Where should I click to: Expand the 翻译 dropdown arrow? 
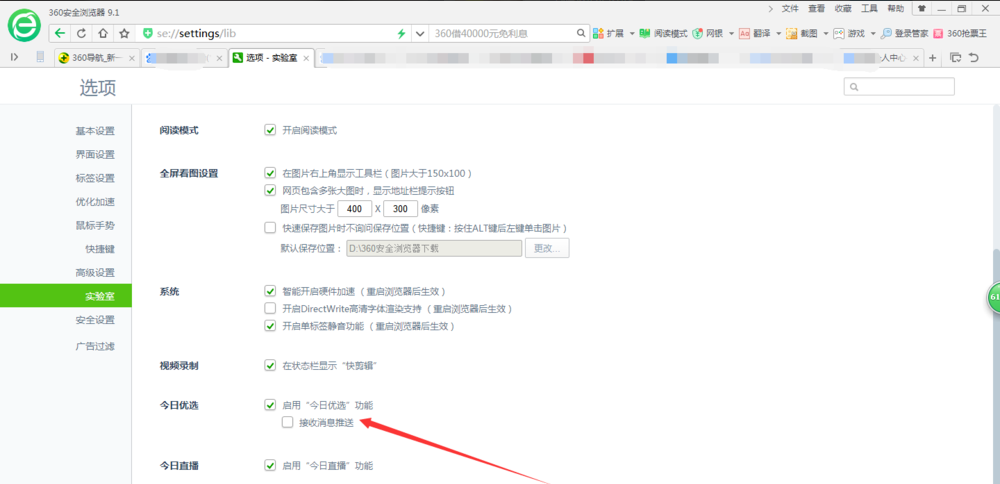pos(779,34)
